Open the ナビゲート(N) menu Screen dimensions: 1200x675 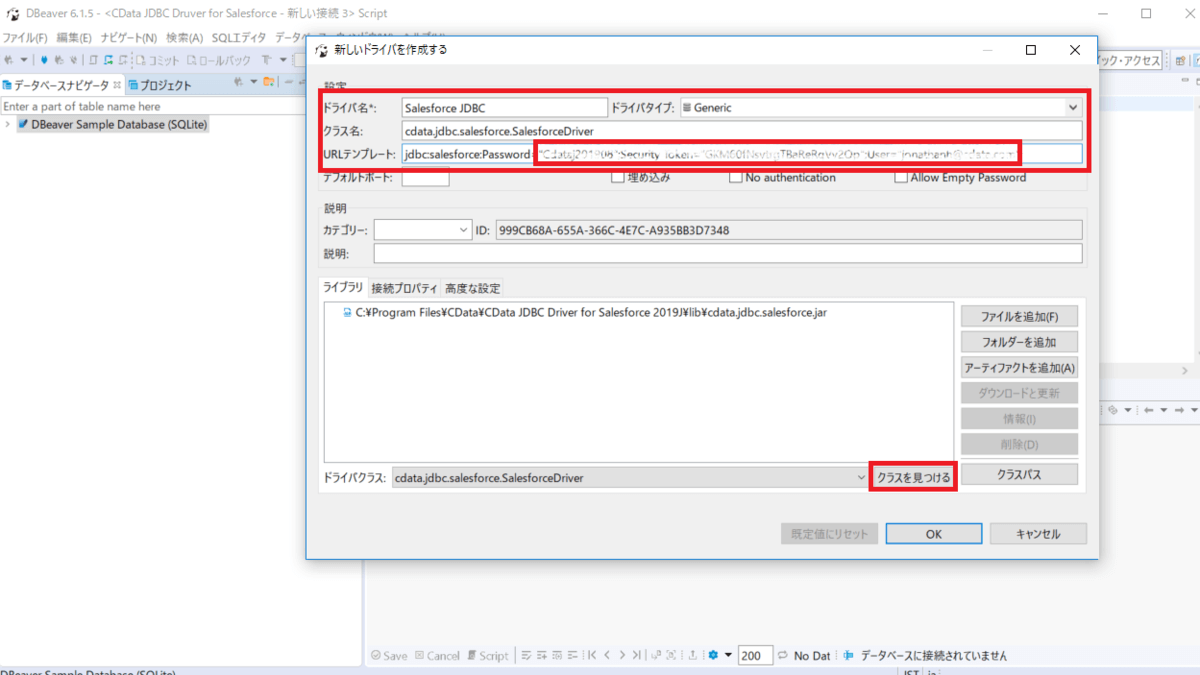tap(129, 37)
